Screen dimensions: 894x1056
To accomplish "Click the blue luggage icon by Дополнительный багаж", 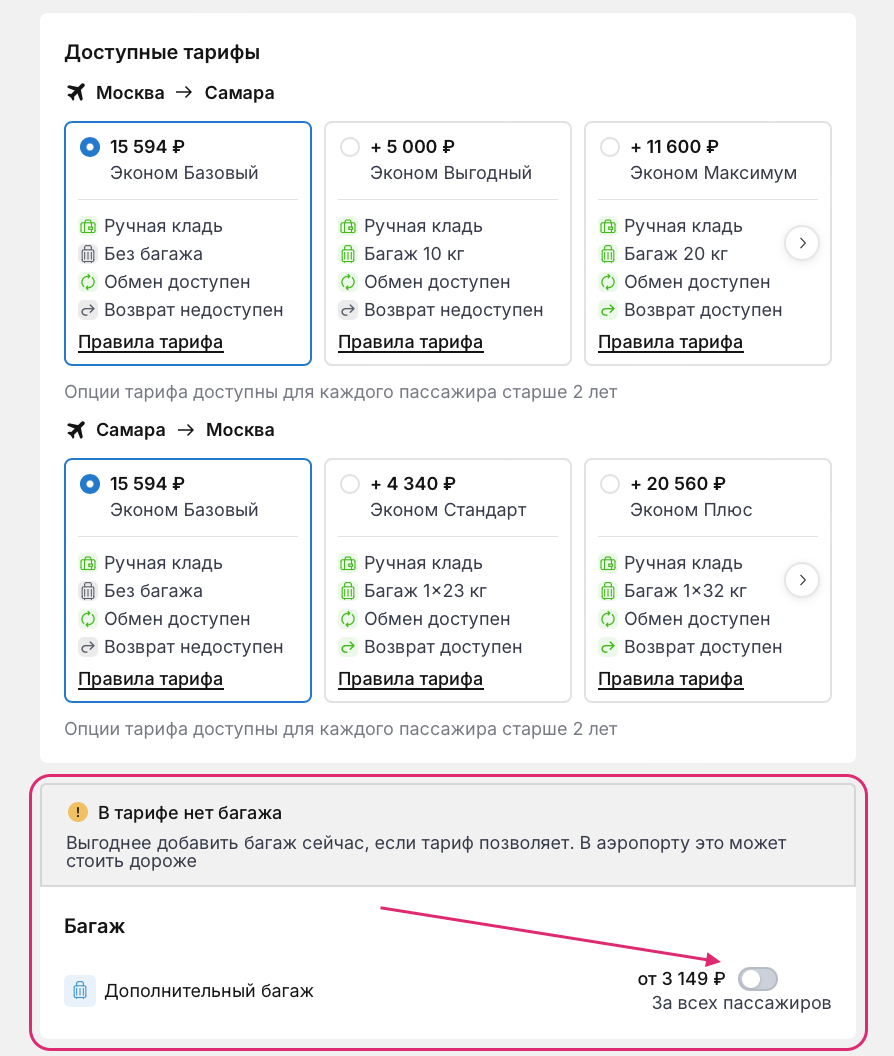I will (80, 991).
